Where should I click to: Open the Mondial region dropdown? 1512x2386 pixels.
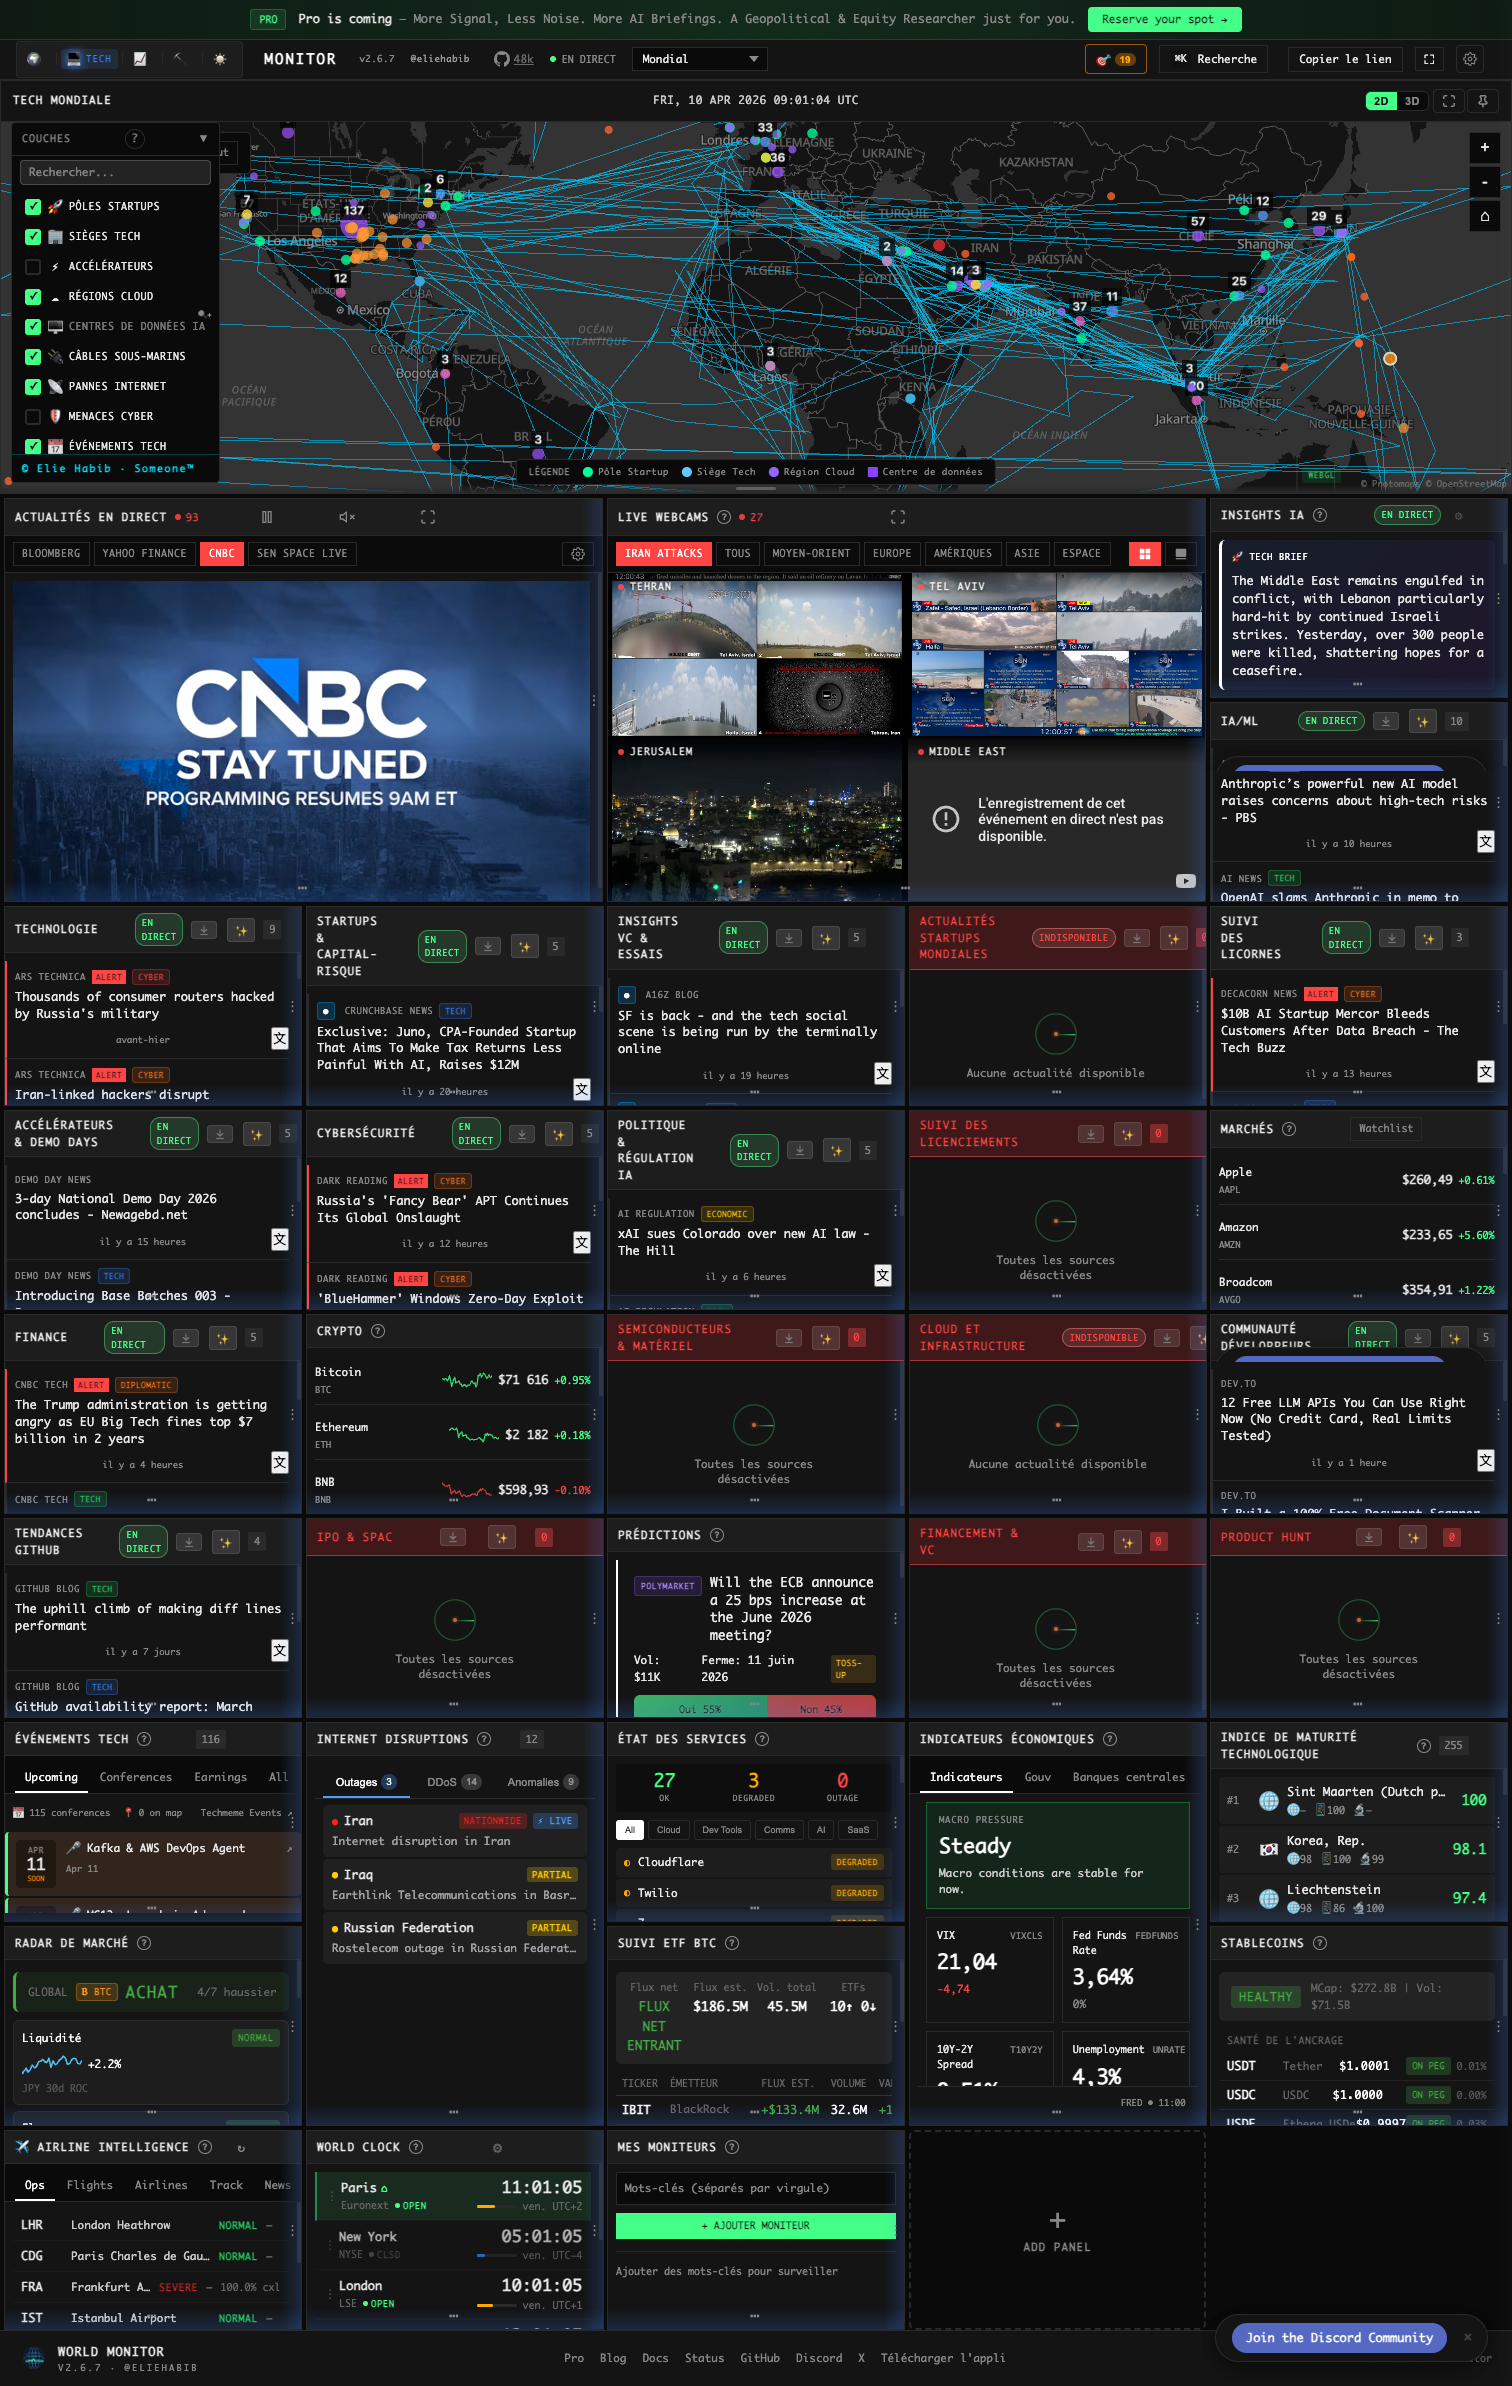point(699,59)
